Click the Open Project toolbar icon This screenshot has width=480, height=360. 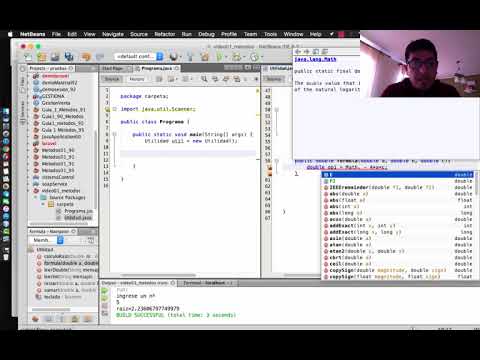[55, 57]
